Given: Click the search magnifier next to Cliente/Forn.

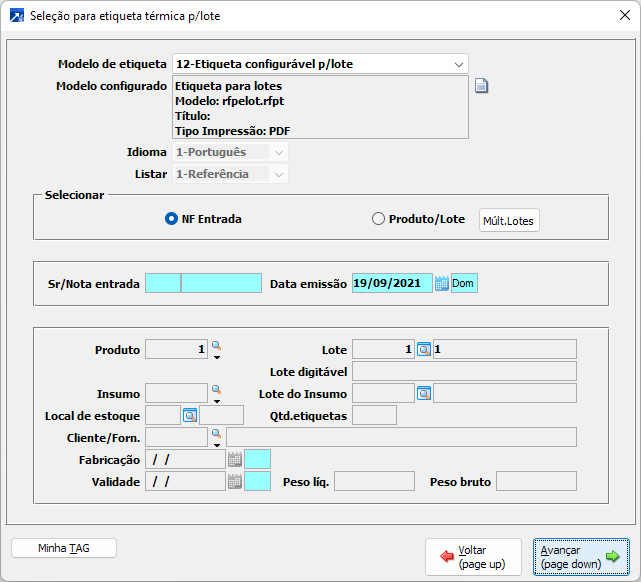Looking at the screenshot, I should click(216, 435).
